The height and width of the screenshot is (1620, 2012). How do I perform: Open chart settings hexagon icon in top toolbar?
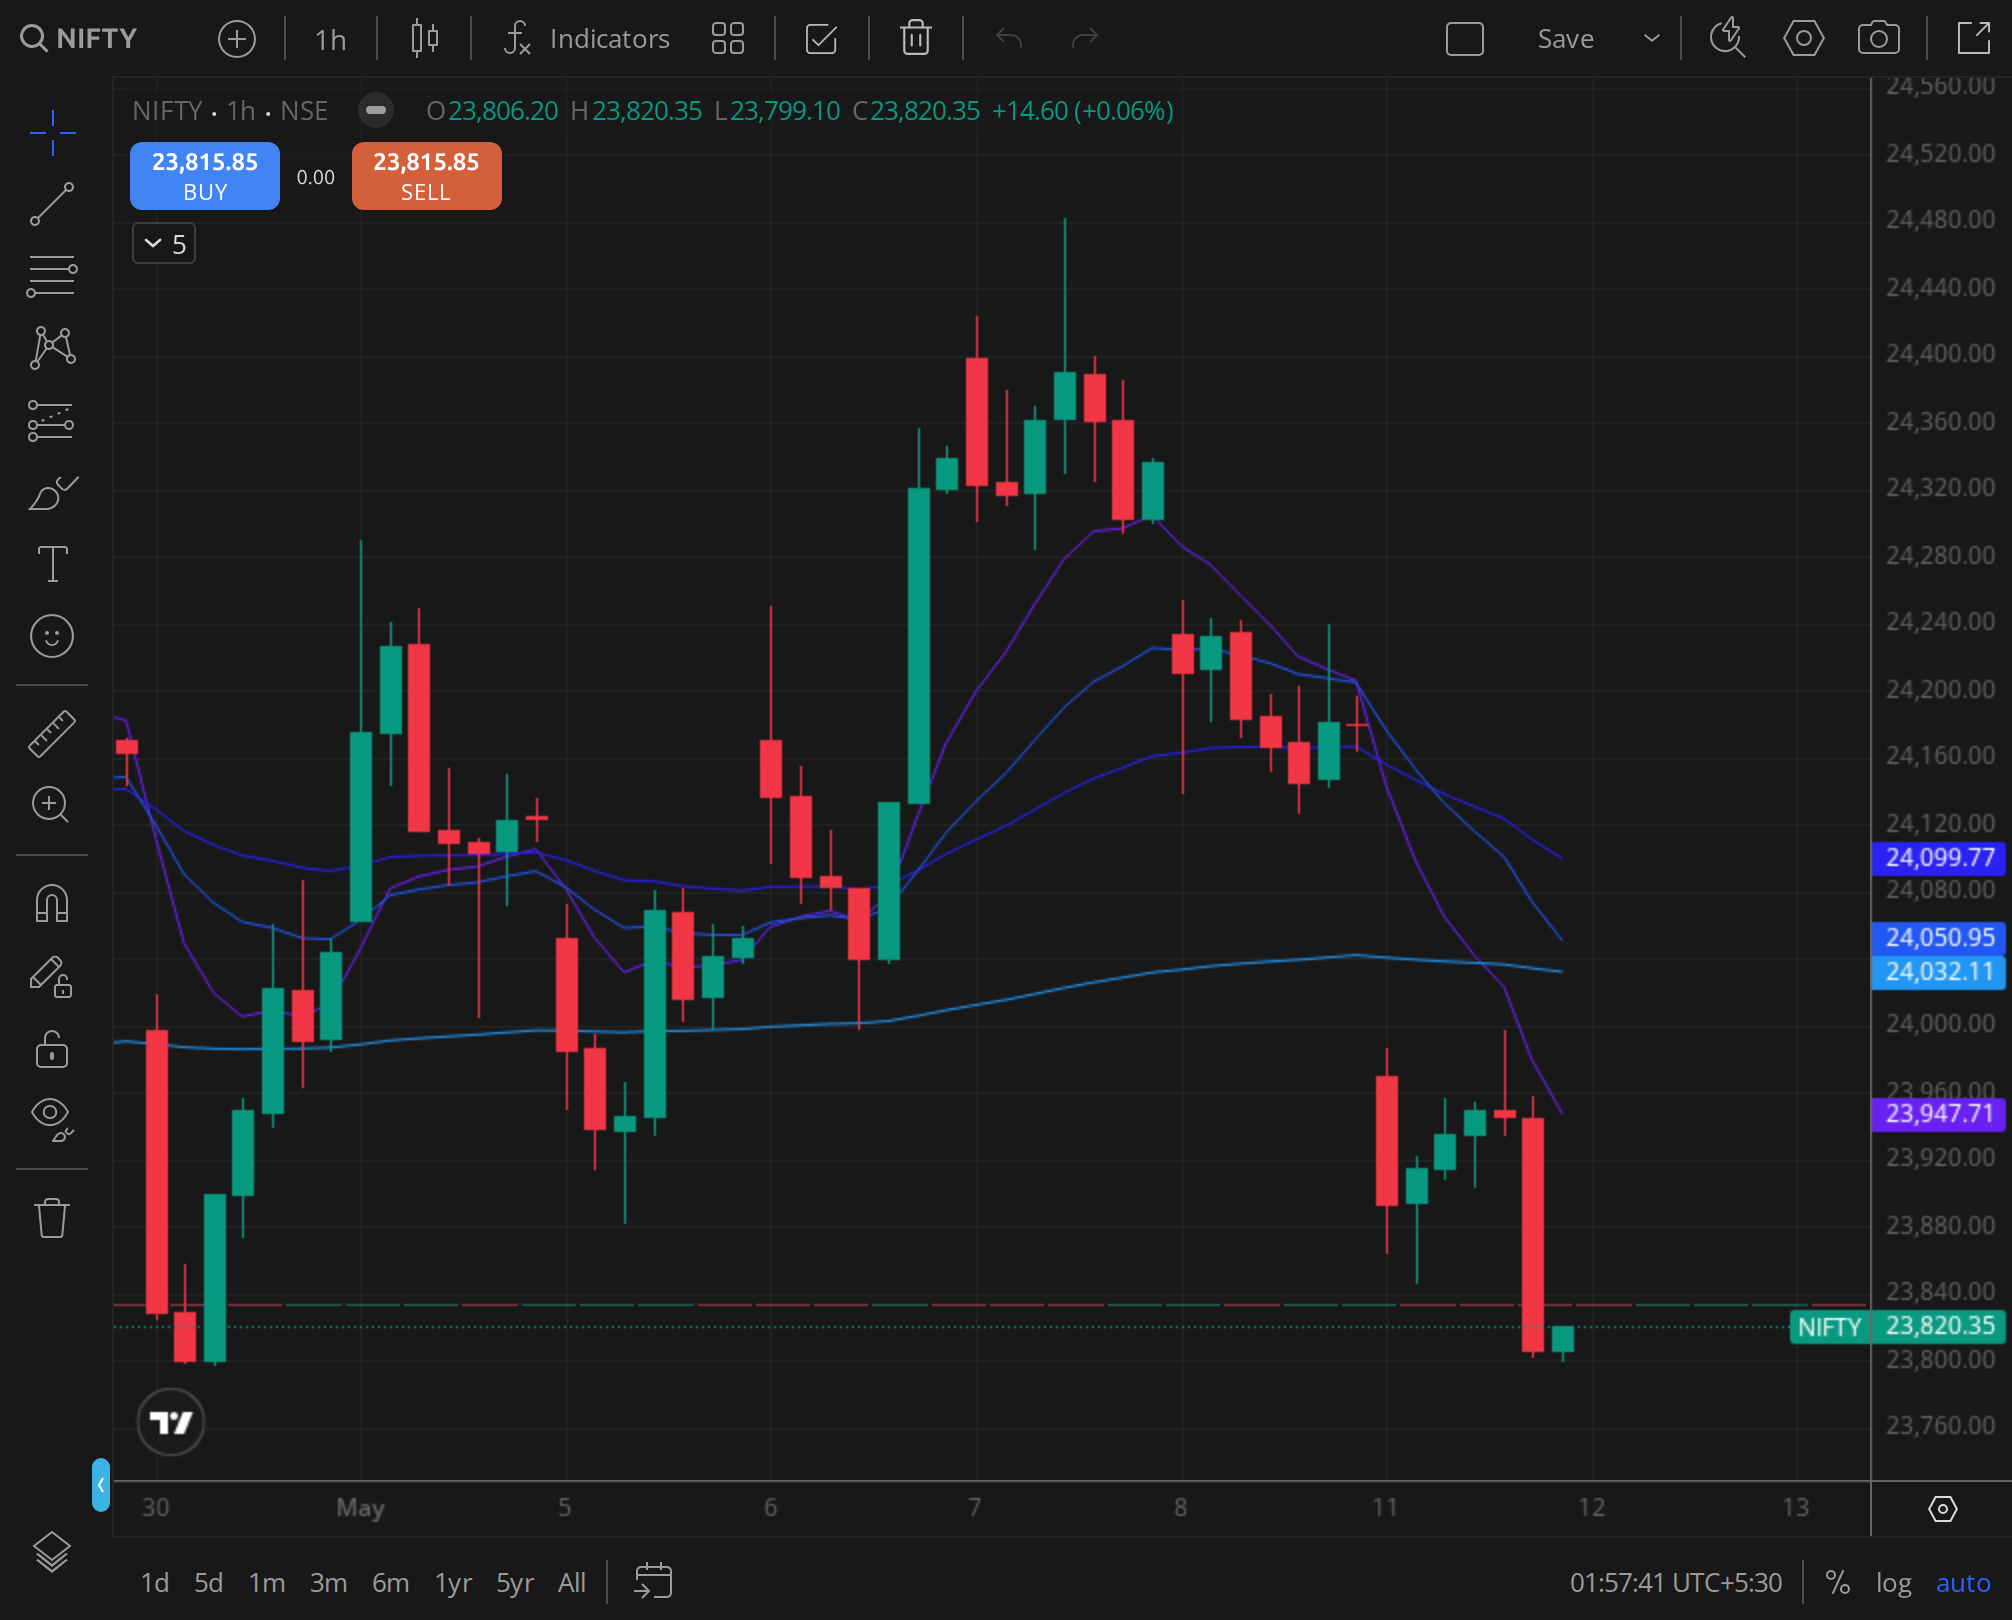[x=1803, y=39]
